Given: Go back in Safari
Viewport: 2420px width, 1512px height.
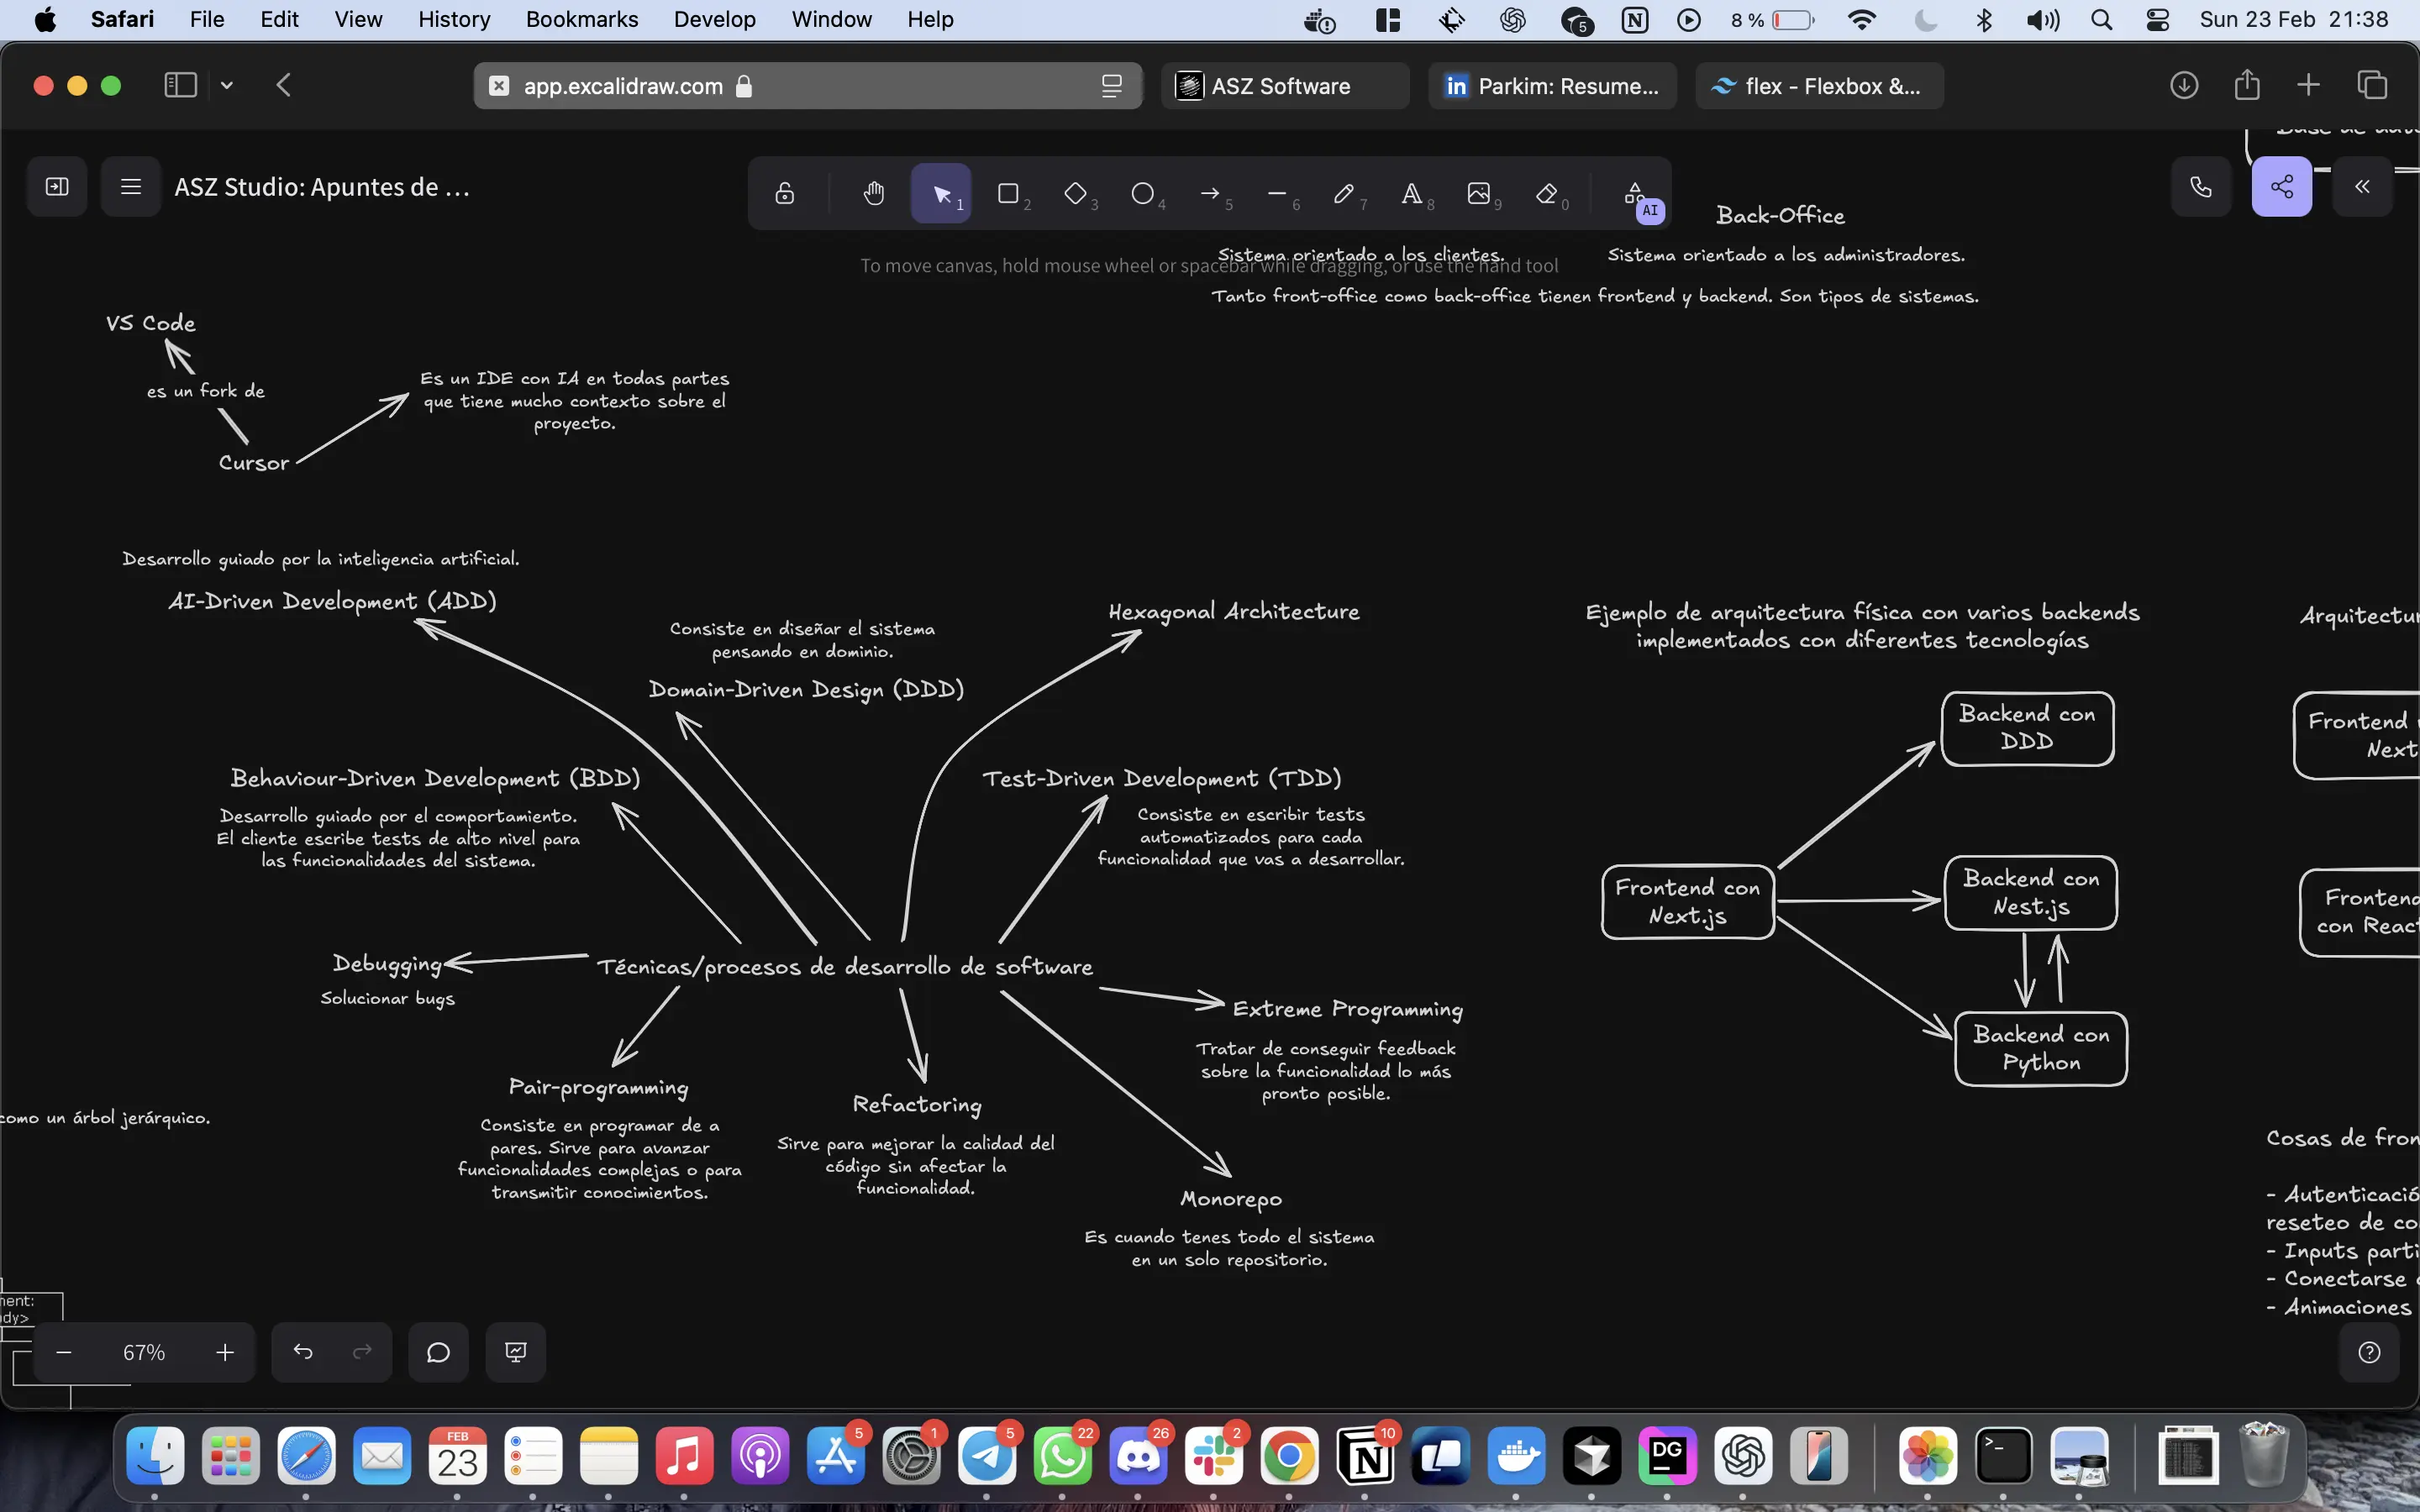Looking at the screenshot, I should click(x=284, y=85).
